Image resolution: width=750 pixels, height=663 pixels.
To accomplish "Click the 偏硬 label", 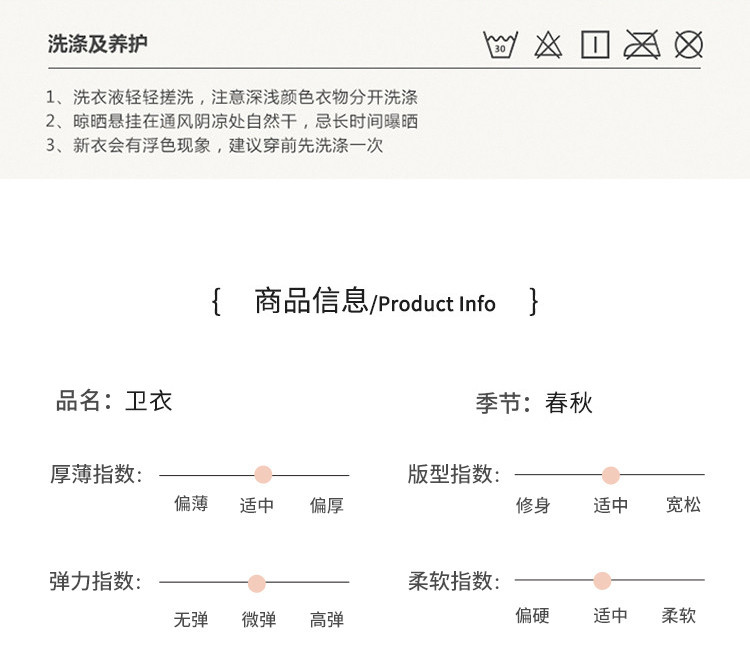I will click(532, 615).
